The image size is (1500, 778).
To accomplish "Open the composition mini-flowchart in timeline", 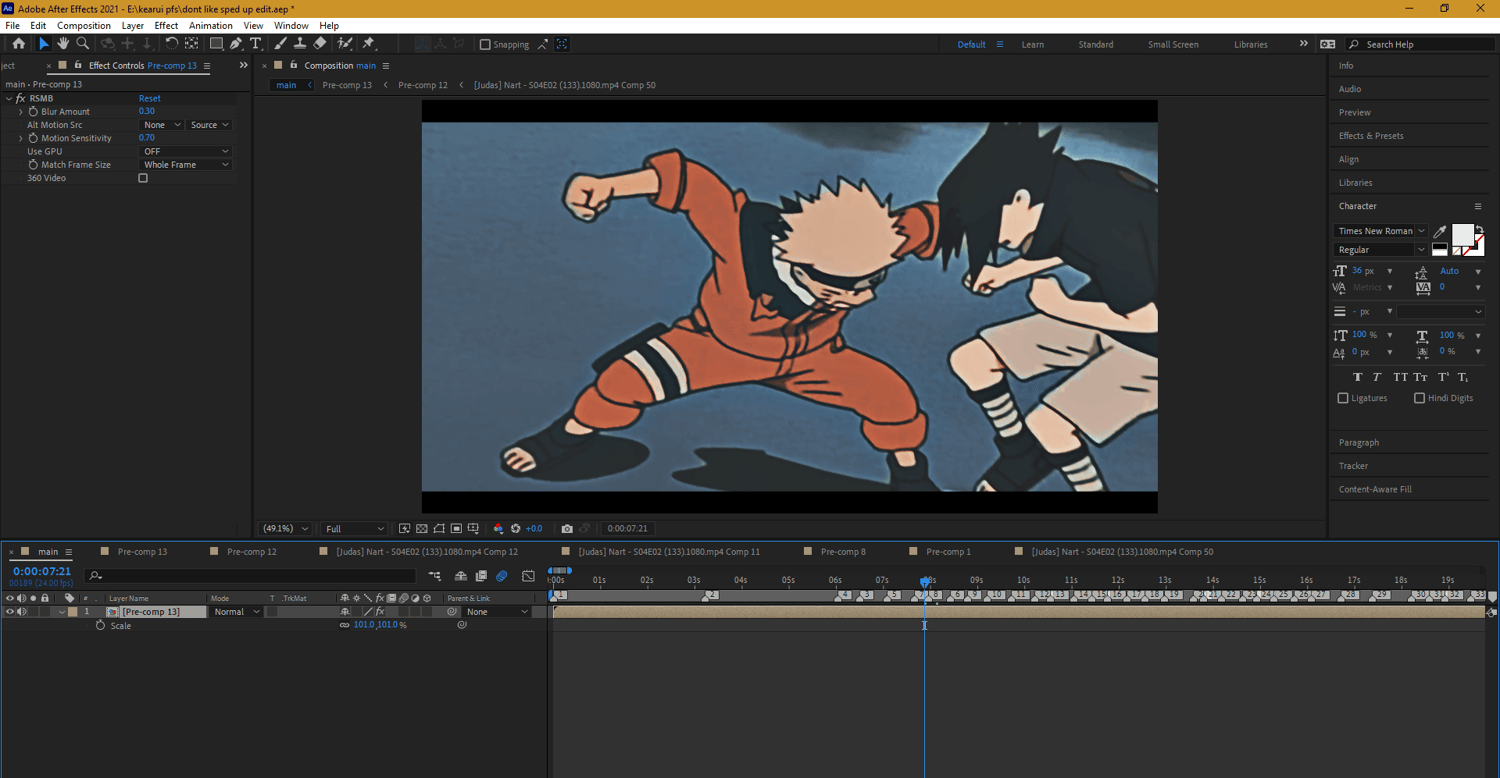I will 435,576.
